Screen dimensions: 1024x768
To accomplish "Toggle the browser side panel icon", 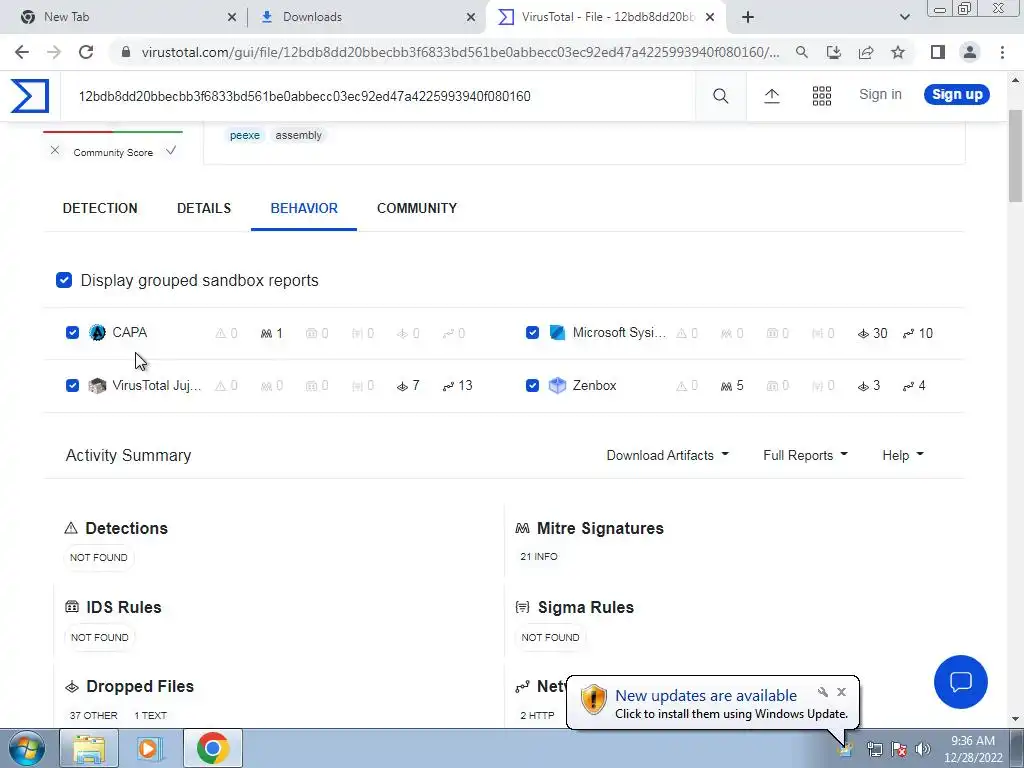I will click(x=938, y=52).
